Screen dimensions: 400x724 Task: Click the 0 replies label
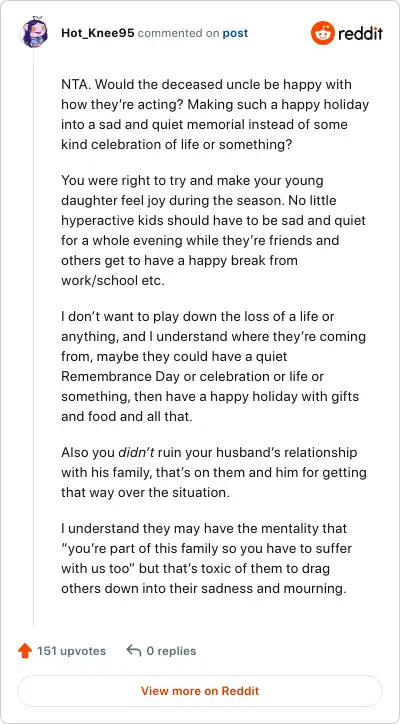(x=171, y=651)
